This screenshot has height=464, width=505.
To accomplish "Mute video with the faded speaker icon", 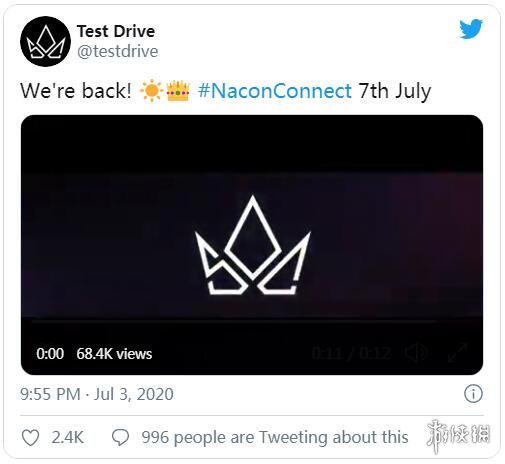I will pos(416,353).
